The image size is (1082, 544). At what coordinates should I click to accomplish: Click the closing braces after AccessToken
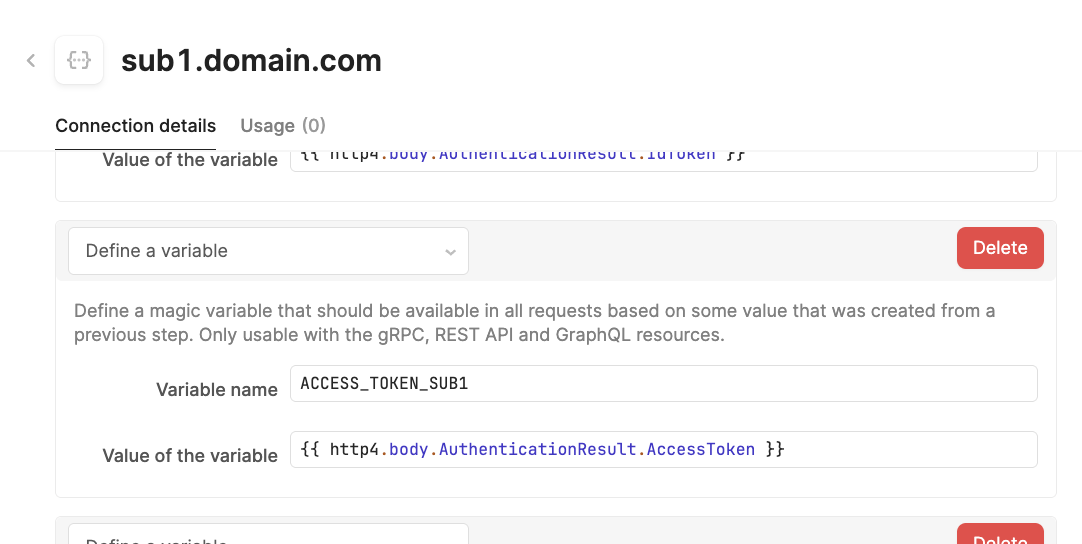pyautogui.click(x=775, y=449)
